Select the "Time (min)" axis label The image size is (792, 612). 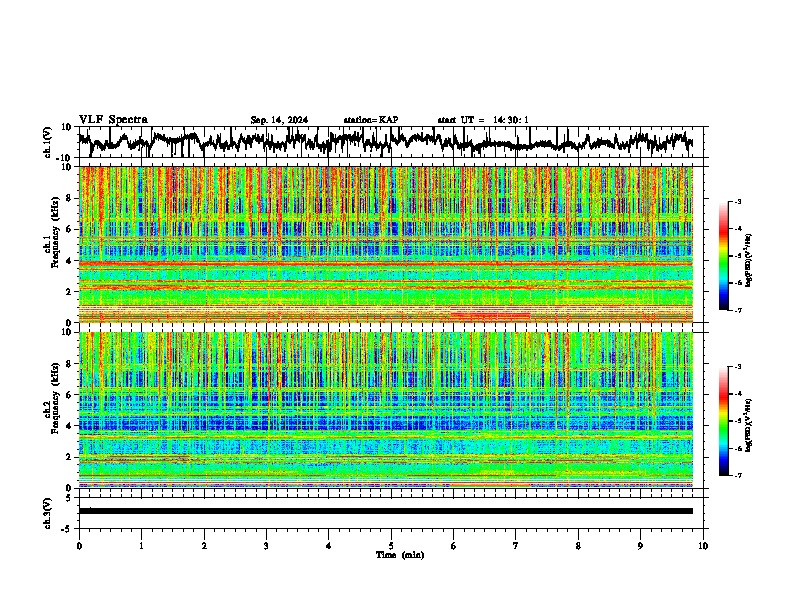(400, 555)
